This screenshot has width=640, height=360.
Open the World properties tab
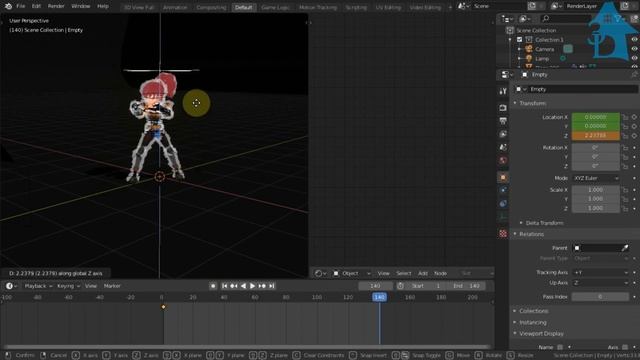coord(503,160)
